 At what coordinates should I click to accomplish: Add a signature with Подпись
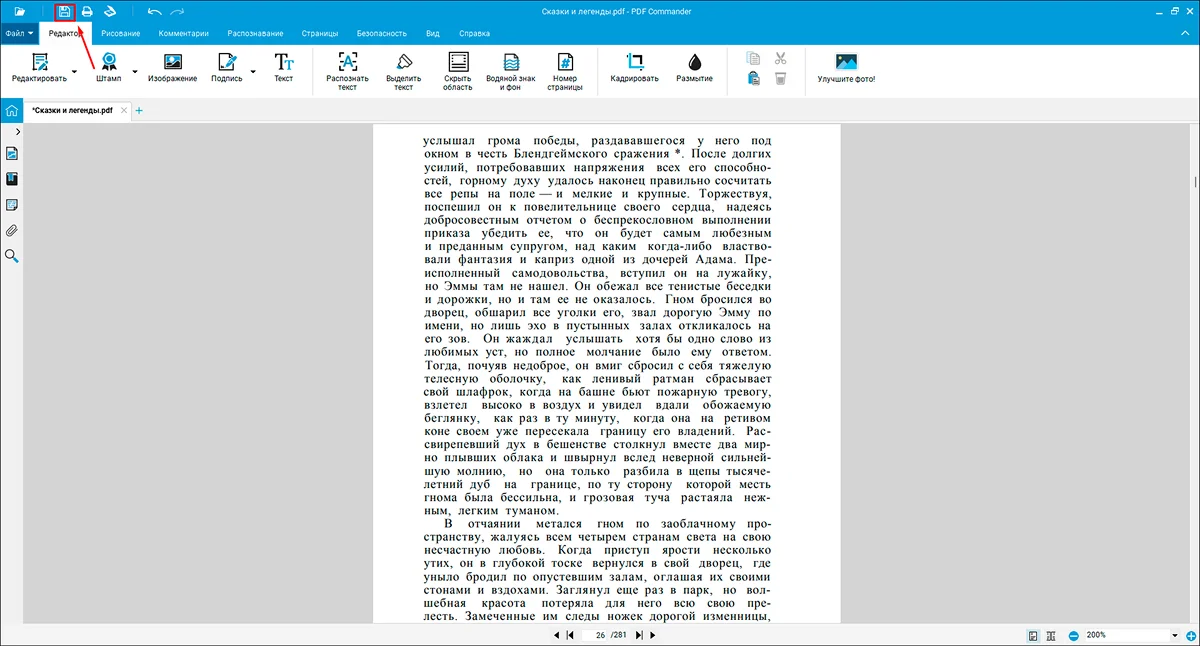pos(227,68)
